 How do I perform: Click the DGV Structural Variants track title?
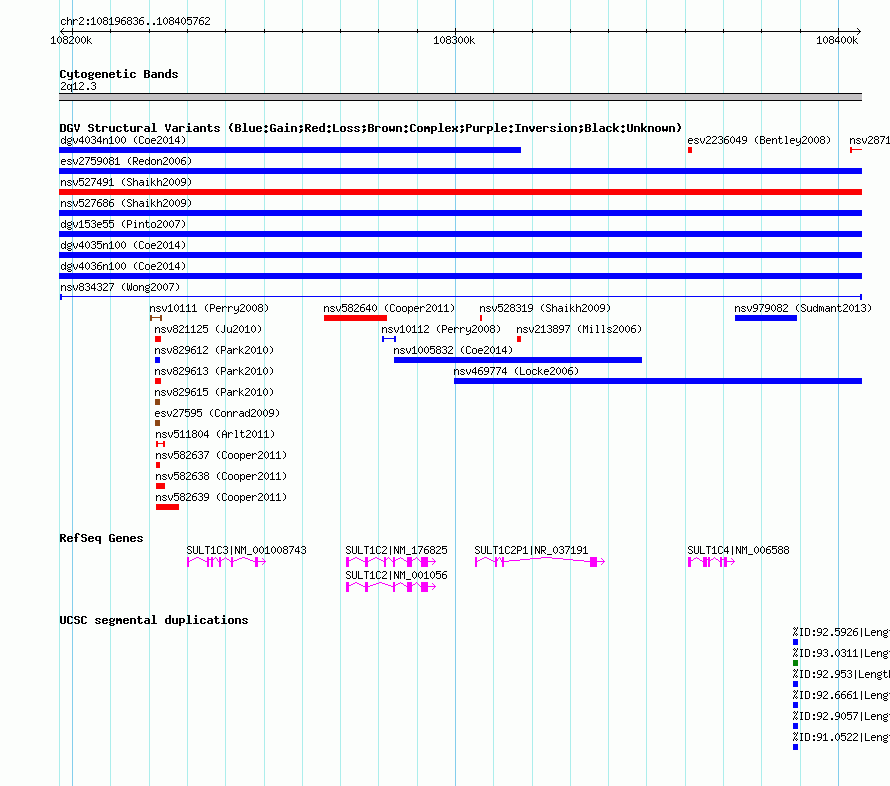(371, 128)
